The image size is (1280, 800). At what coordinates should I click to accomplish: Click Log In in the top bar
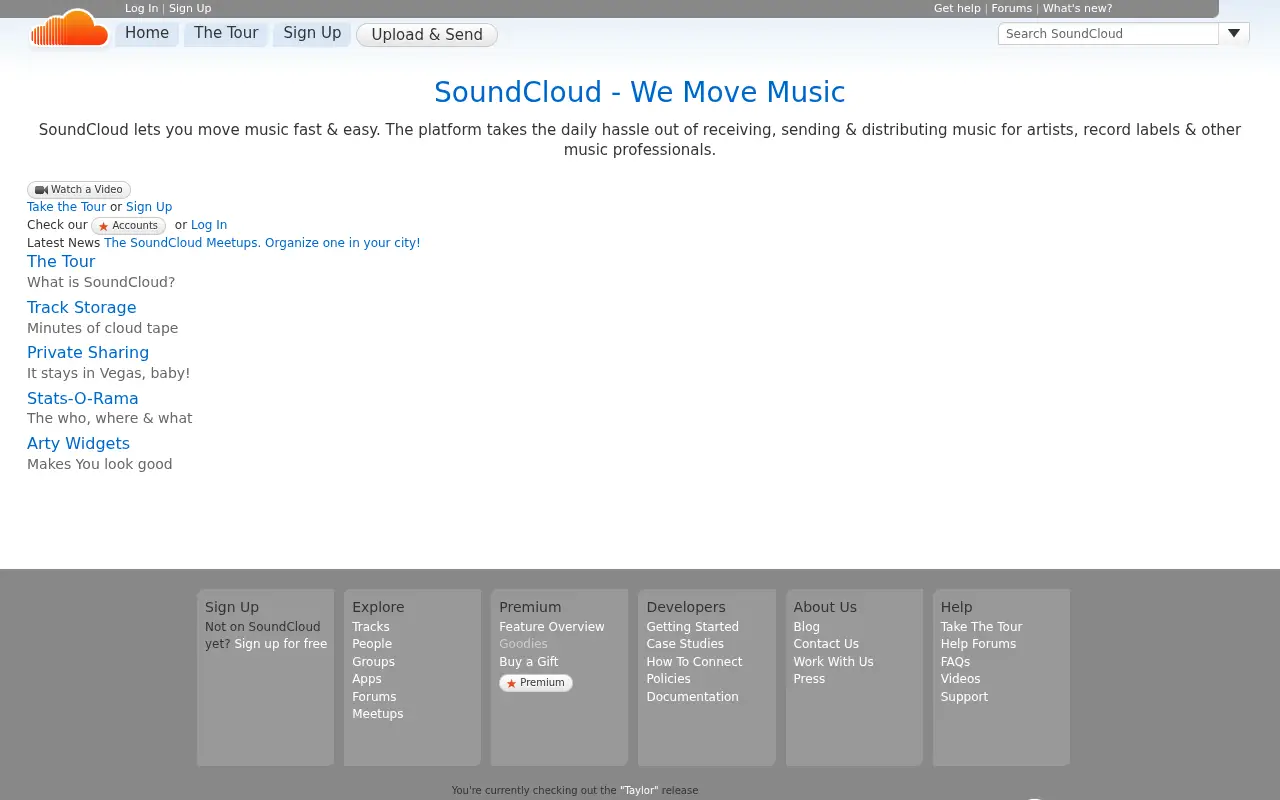141,8
